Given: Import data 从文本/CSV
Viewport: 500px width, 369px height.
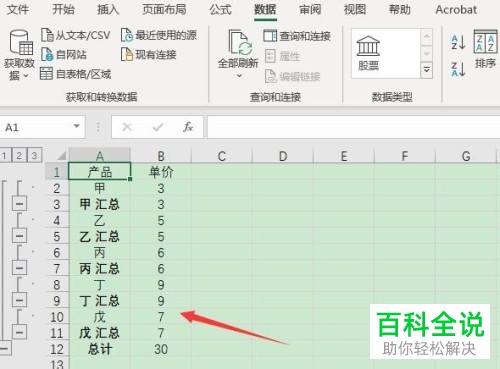Looking at the screenshot, I should click(76, 35).
